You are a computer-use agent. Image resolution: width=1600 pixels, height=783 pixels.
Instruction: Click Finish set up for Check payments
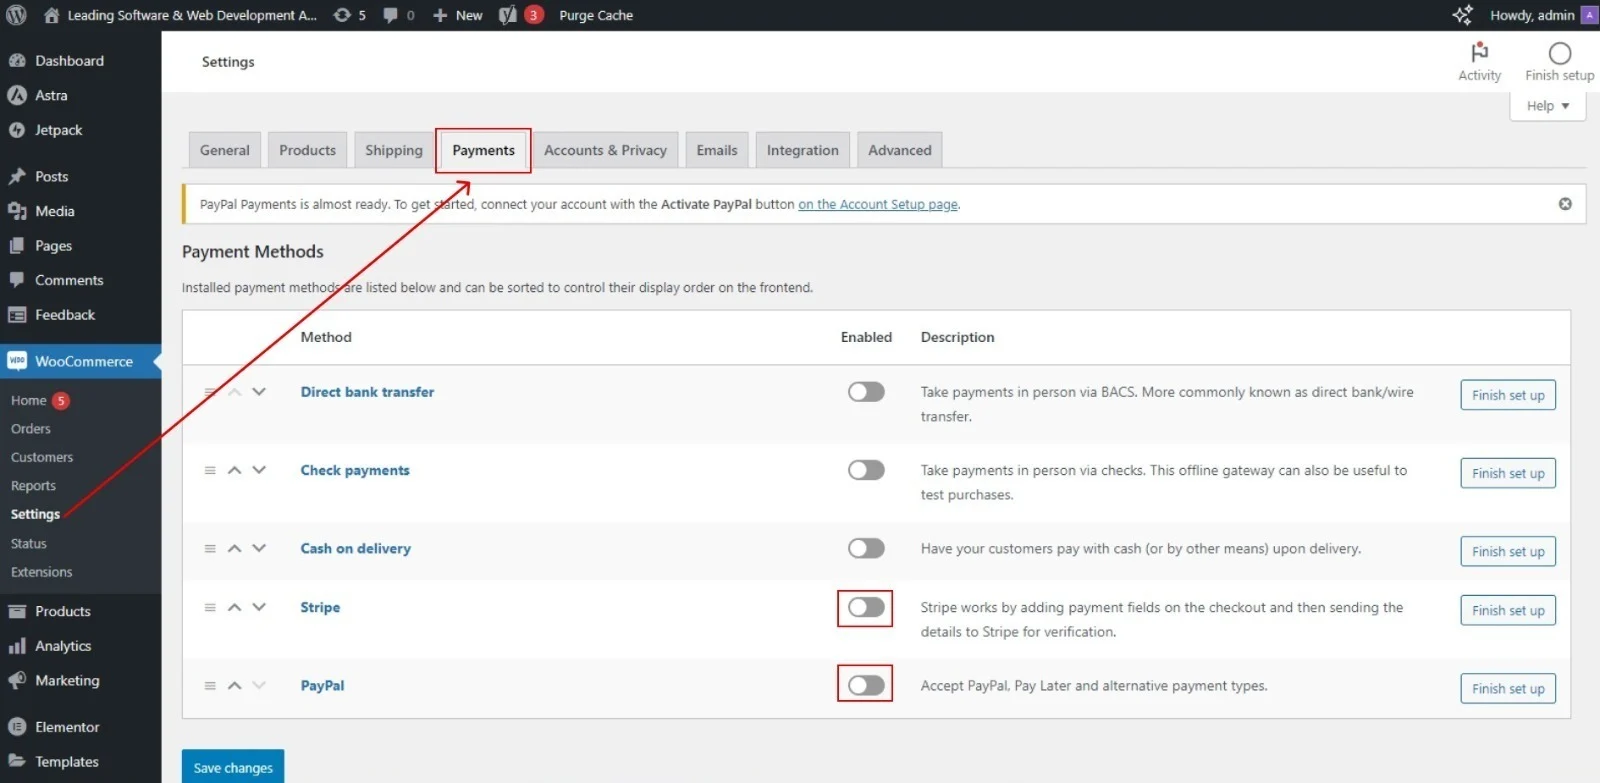(1508, 473)
